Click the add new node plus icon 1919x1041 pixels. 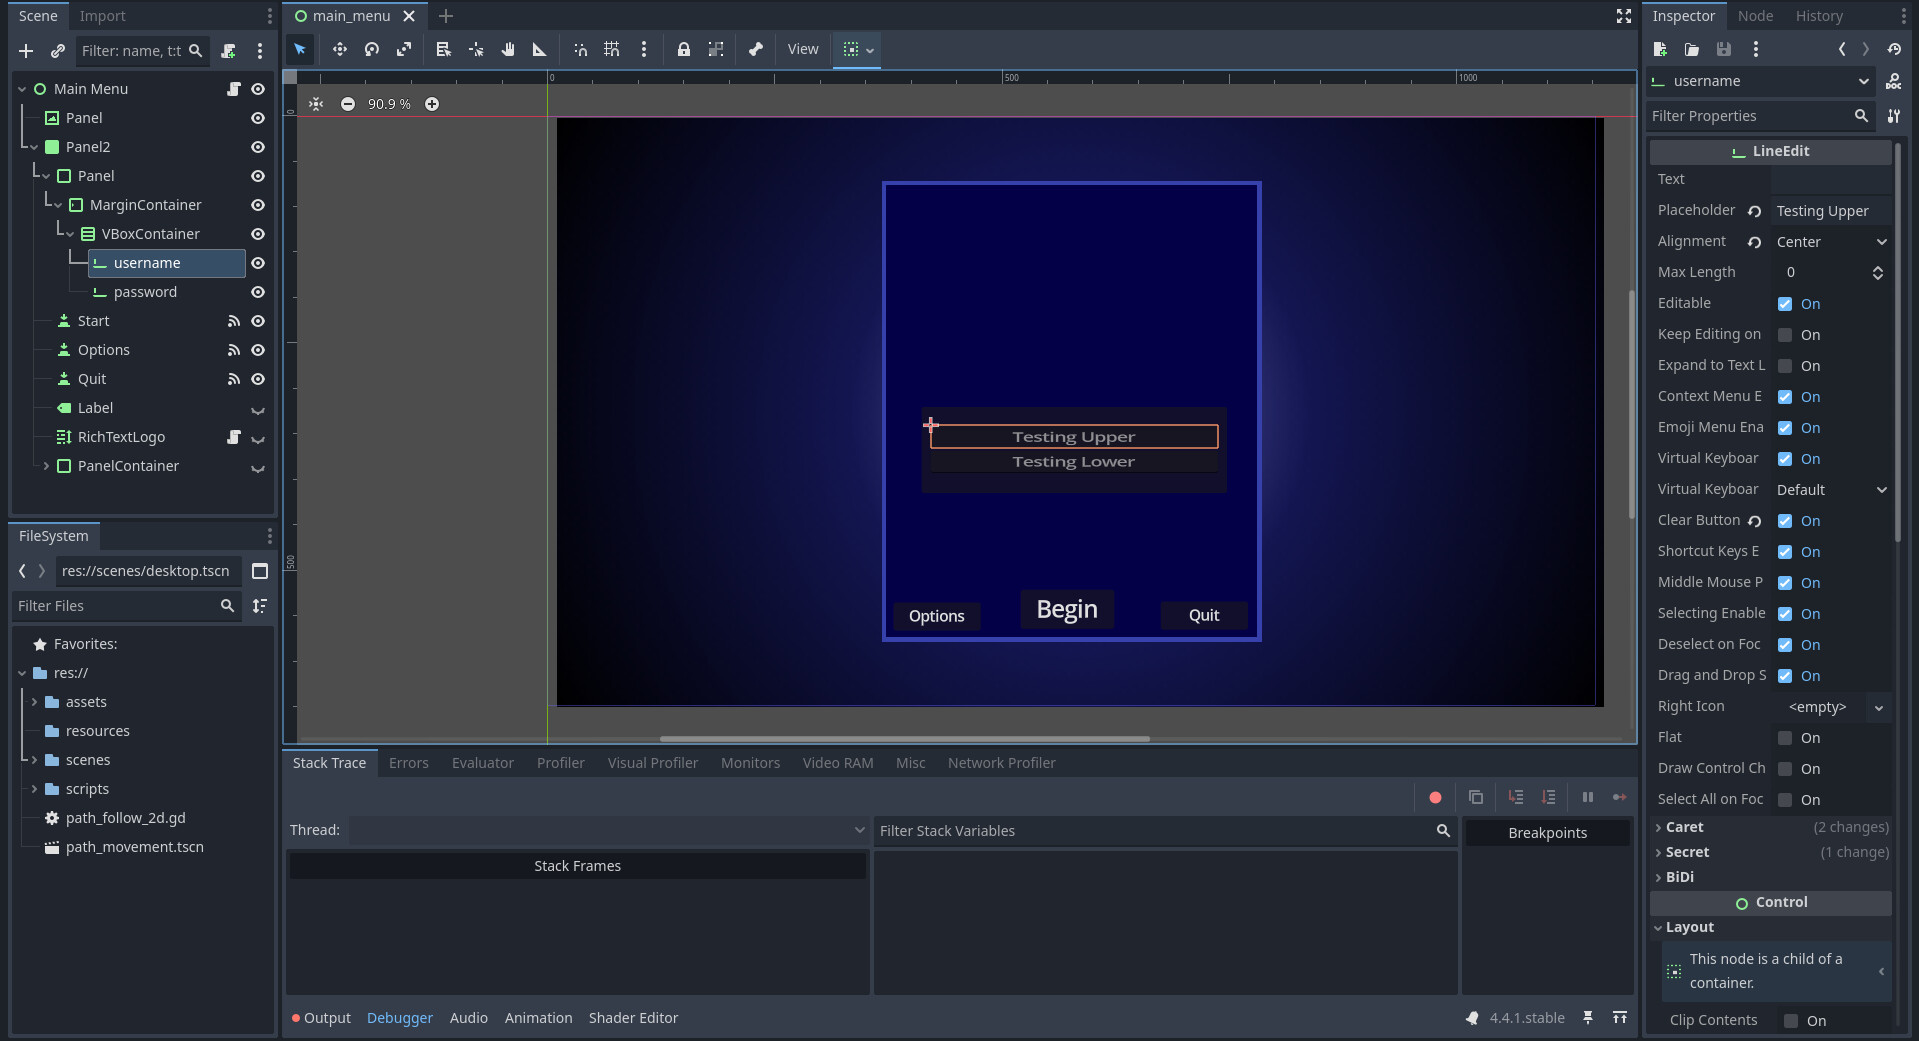[26, 51]
